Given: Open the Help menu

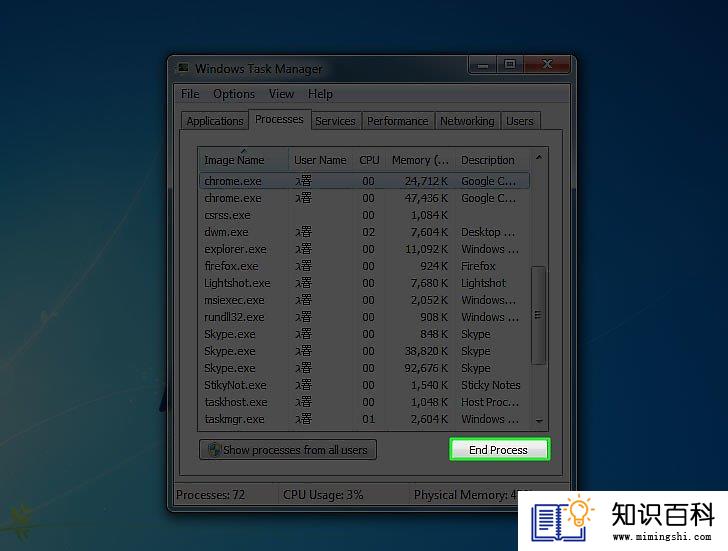Looking at the screenshot, I should click(320, 94).
